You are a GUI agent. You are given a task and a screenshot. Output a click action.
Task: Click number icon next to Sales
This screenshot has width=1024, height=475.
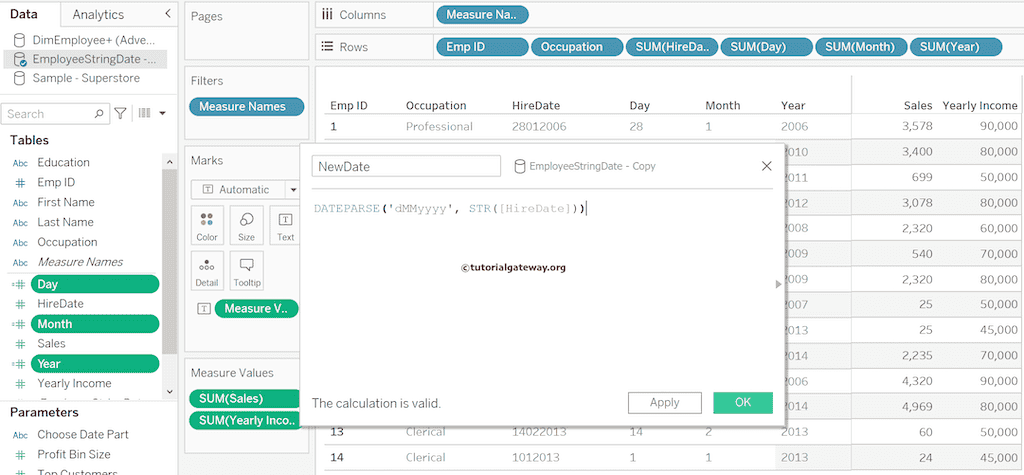[x=20, y=344]
